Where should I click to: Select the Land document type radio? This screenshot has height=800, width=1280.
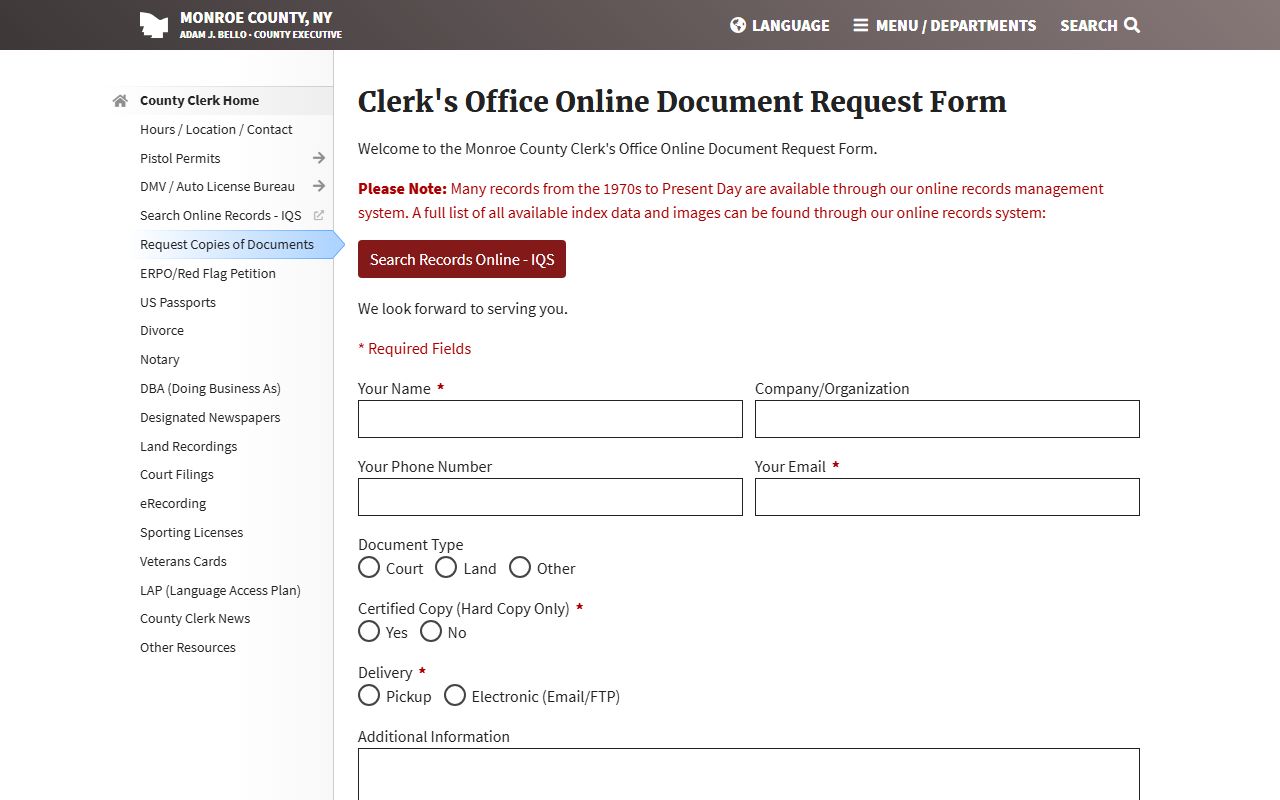point(446,567)
